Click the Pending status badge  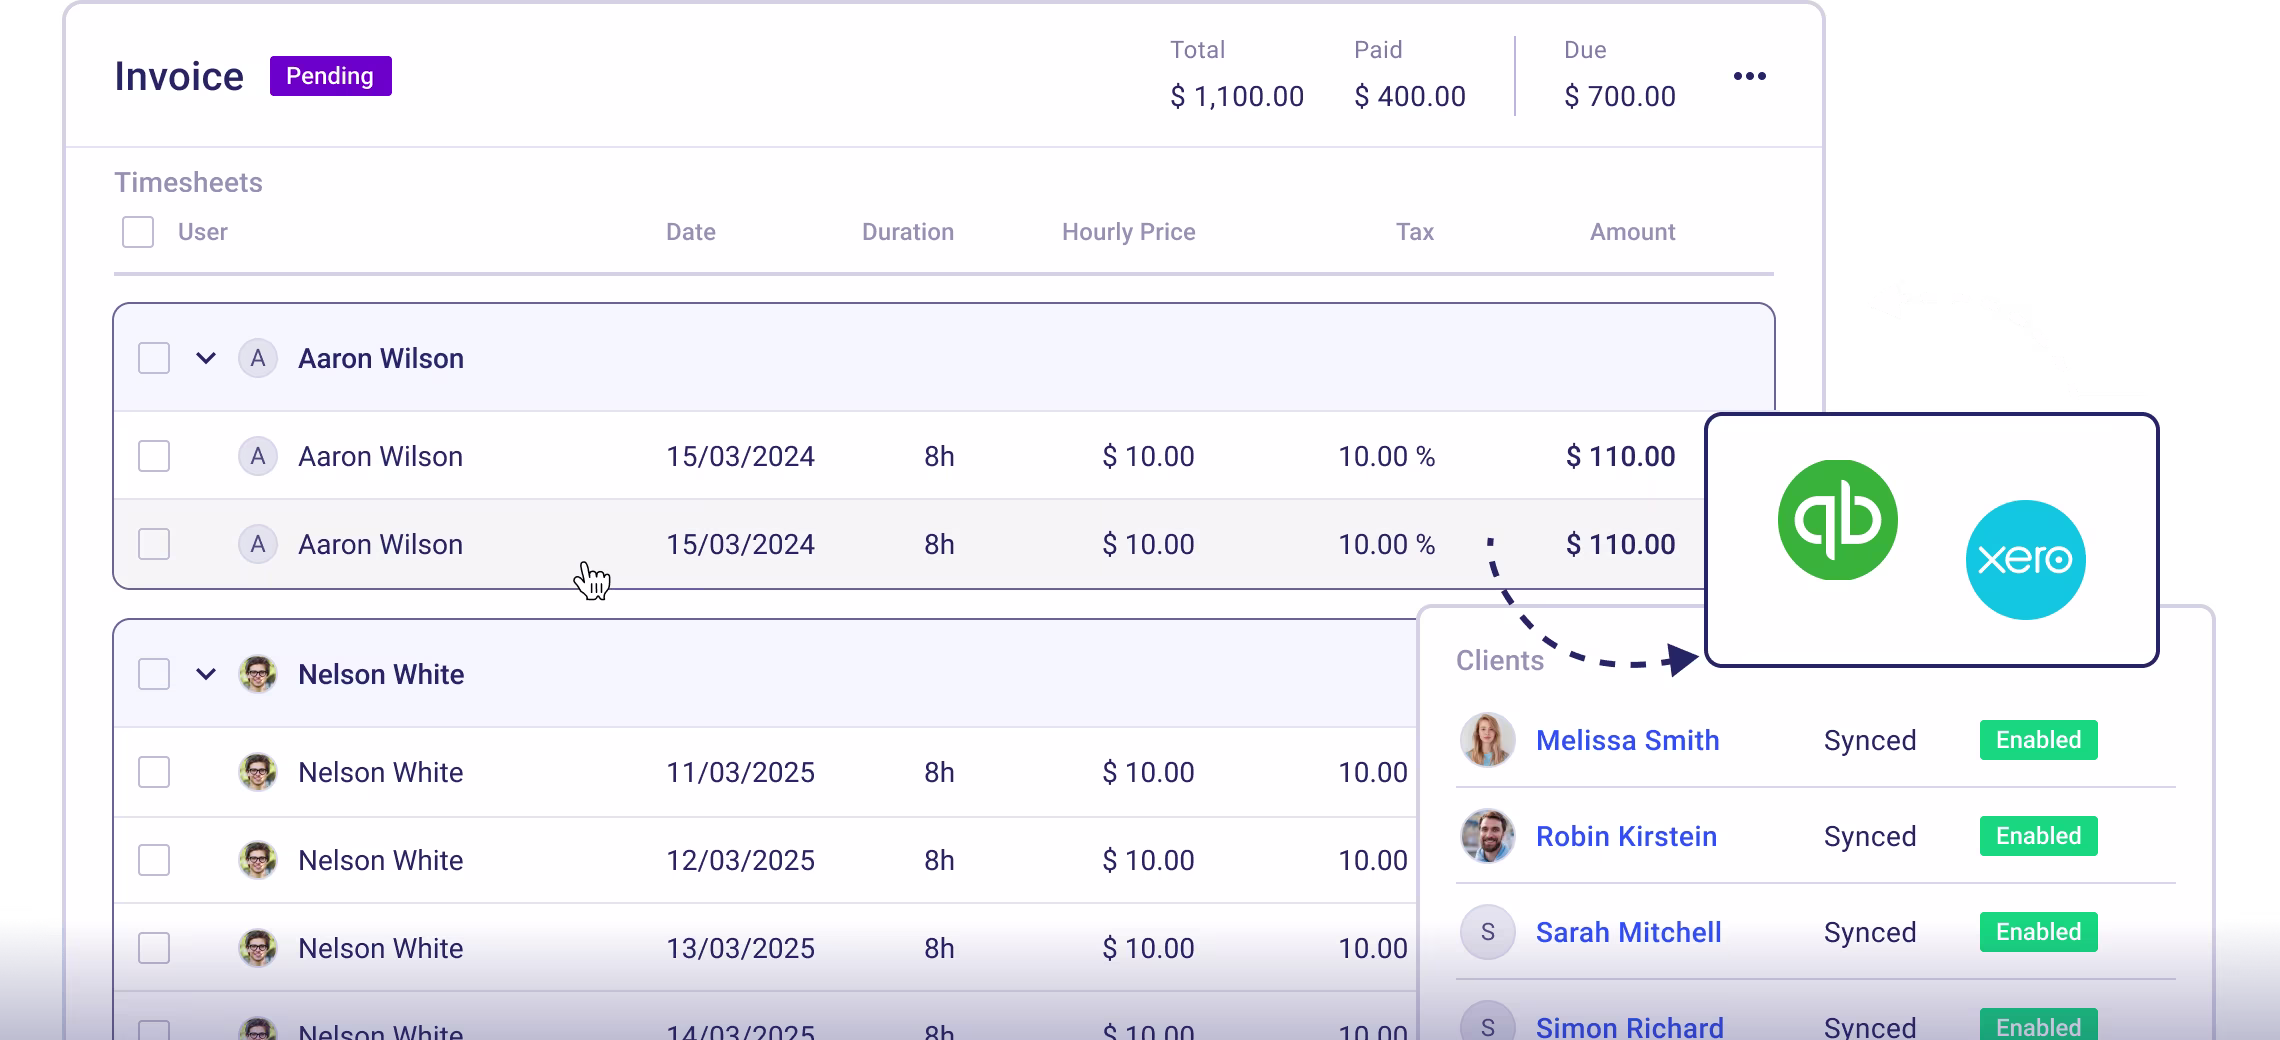click(331, 76)
